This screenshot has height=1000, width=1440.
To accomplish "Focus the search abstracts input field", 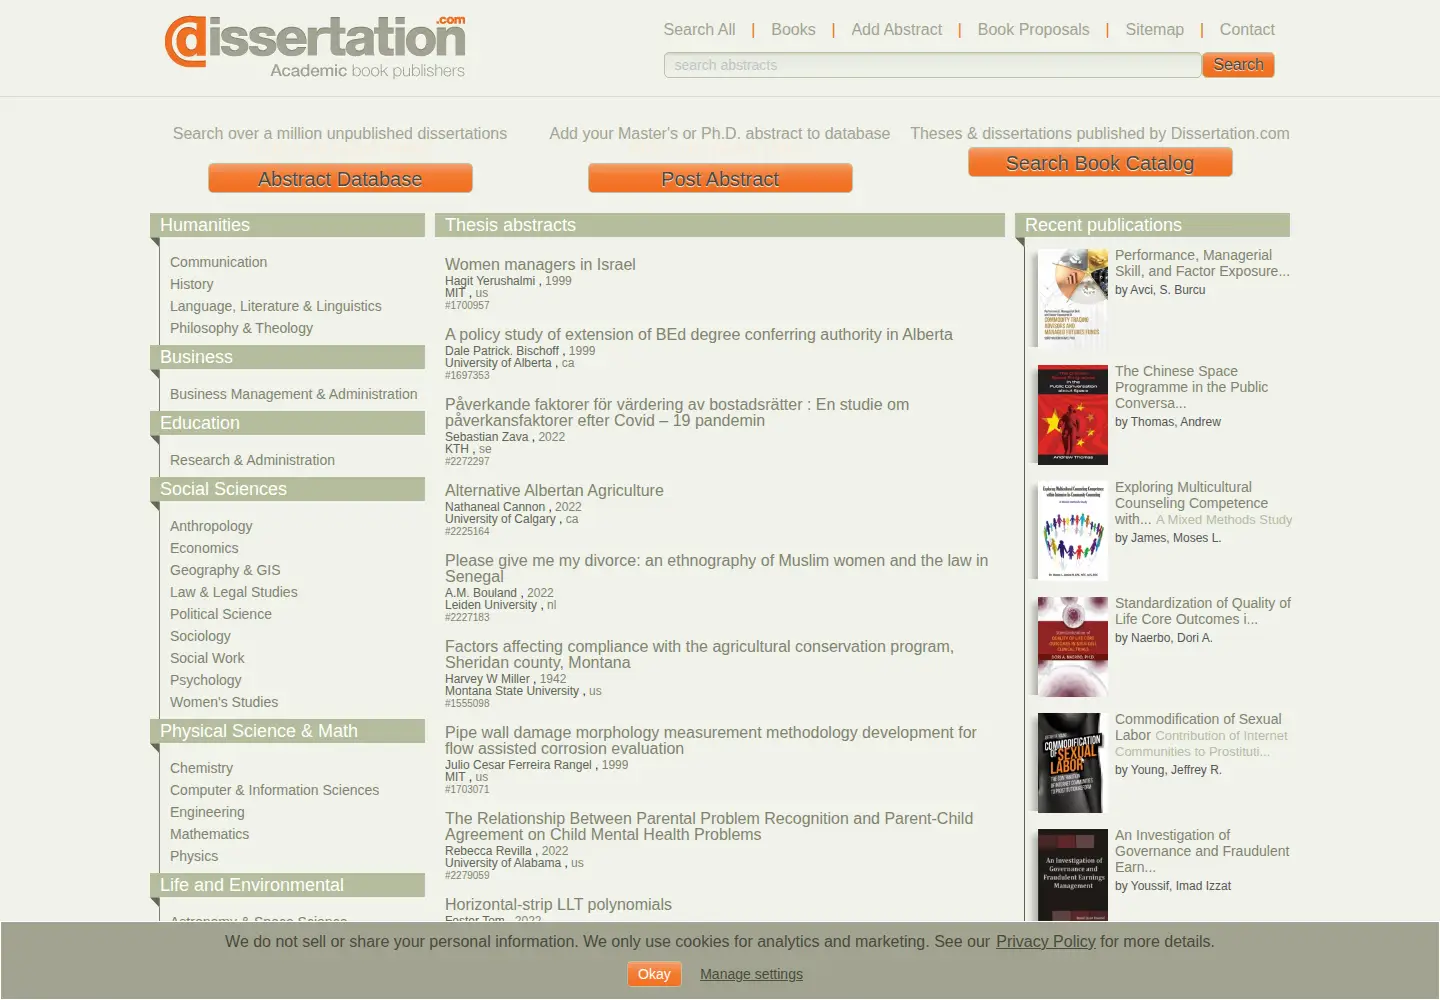I will click(x=932, y=65).
